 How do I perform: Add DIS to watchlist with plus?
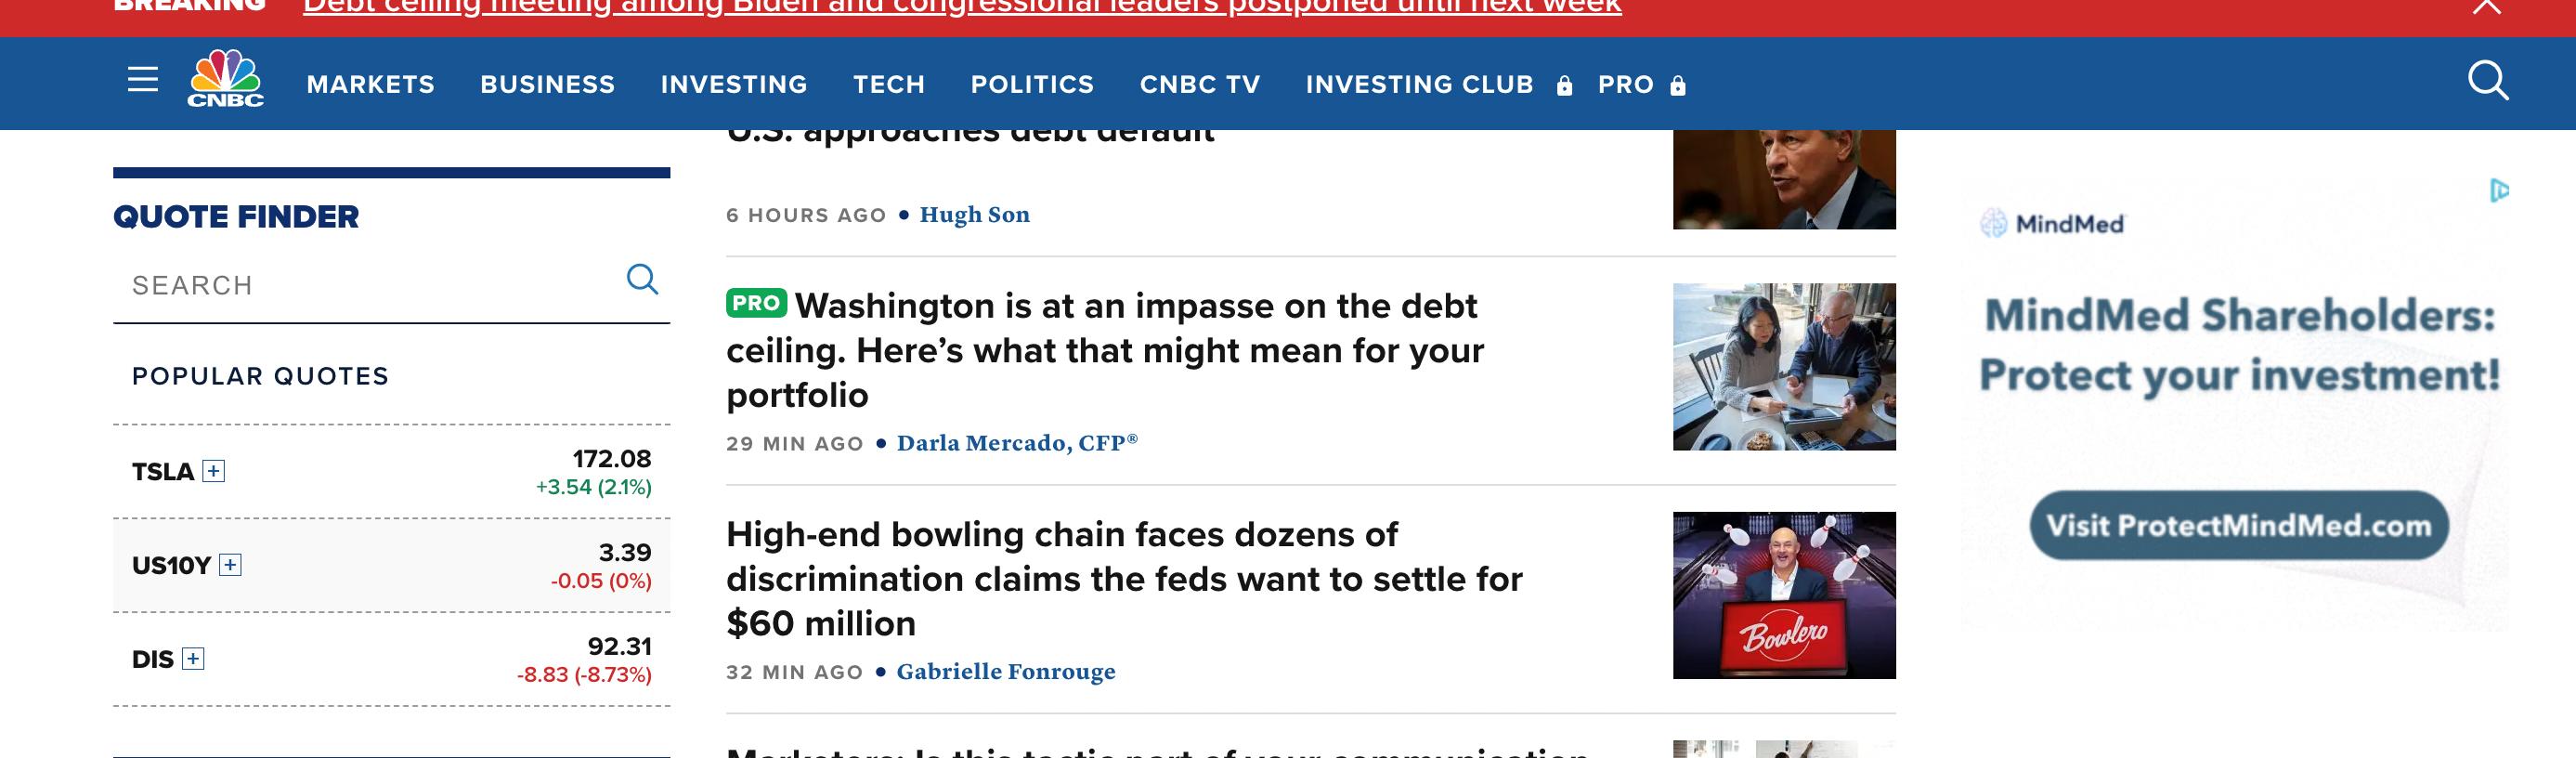(193, 659)
